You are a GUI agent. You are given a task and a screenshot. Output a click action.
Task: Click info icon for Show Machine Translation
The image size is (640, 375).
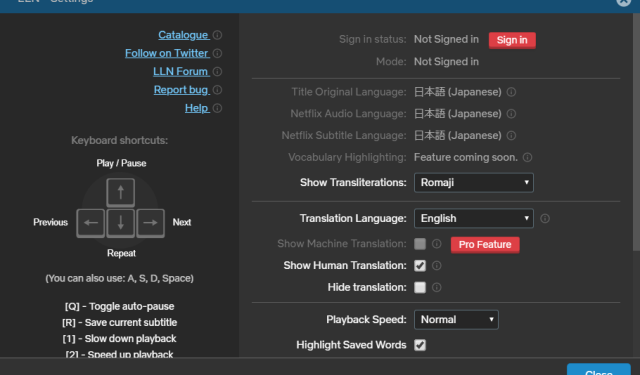[437, 244]
